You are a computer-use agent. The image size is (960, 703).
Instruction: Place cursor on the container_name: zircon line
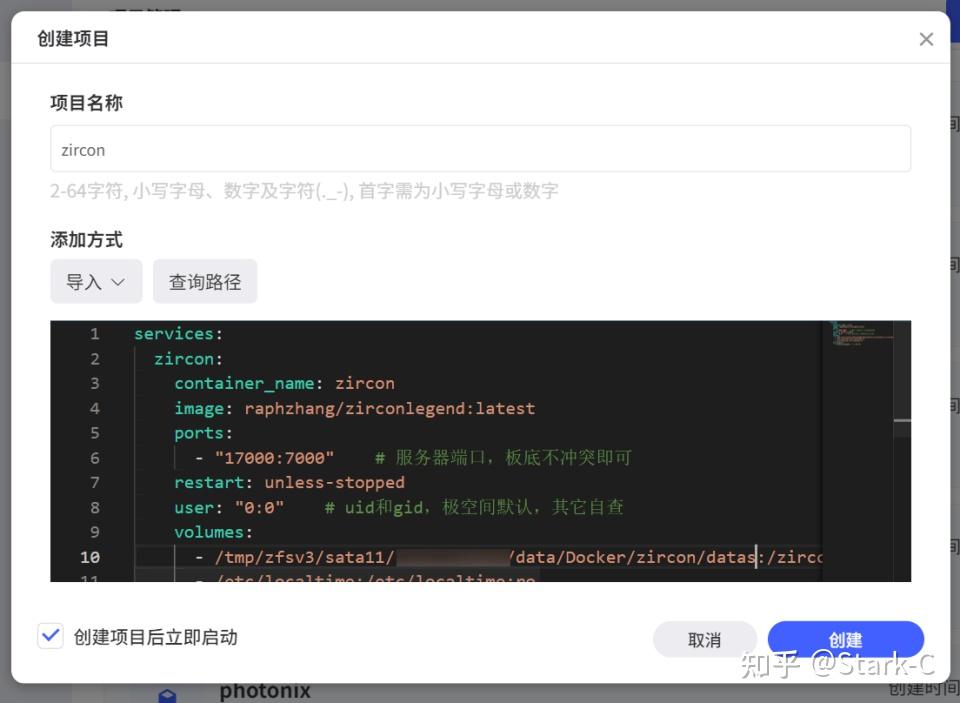click(284, 383)
